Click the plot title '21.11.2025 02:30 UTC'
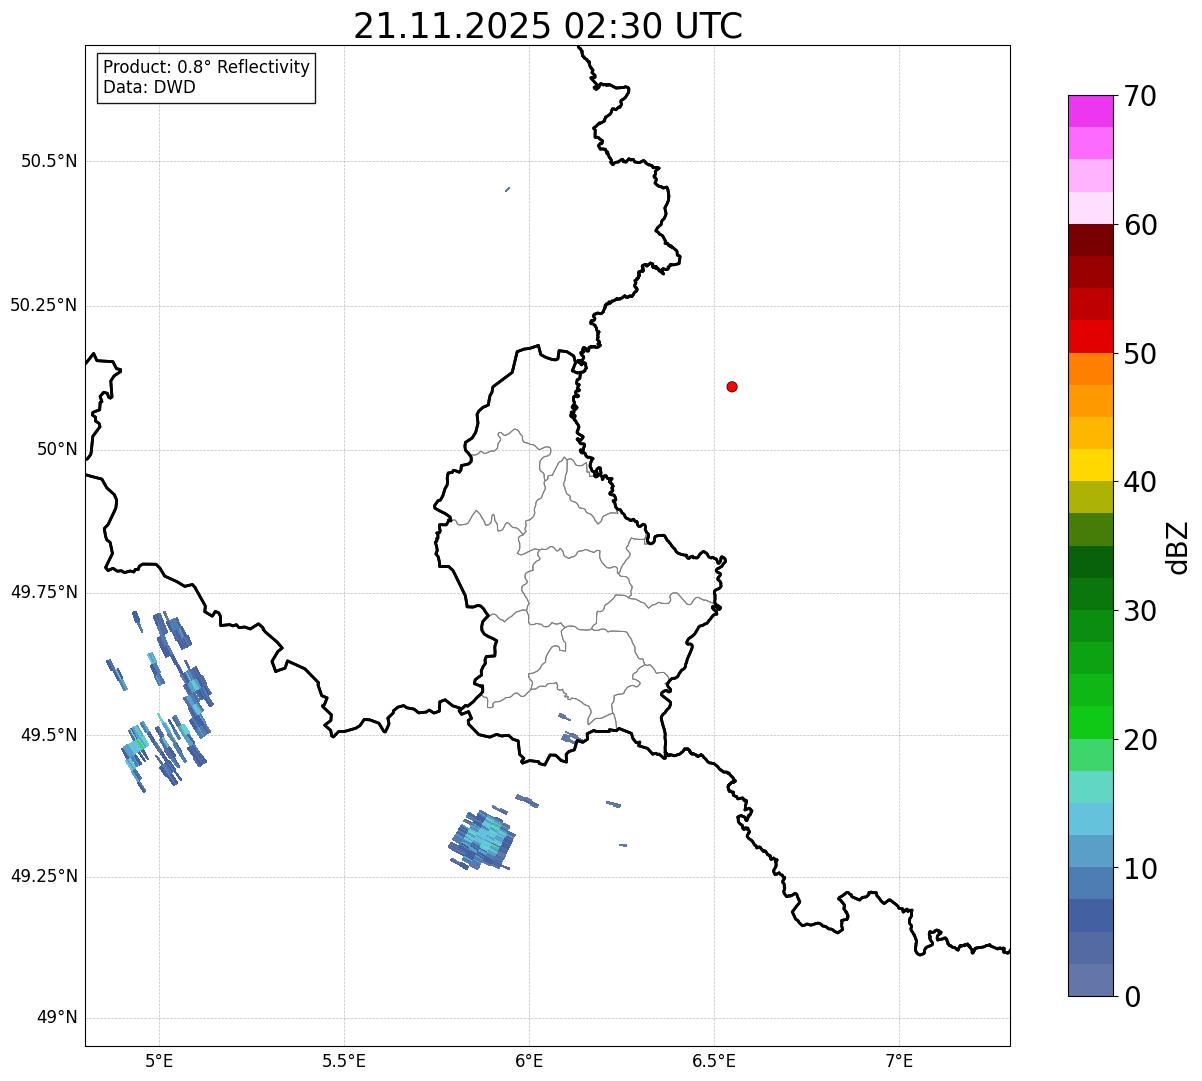Viewport: 1202px width, 1081px height. [548, 26]
